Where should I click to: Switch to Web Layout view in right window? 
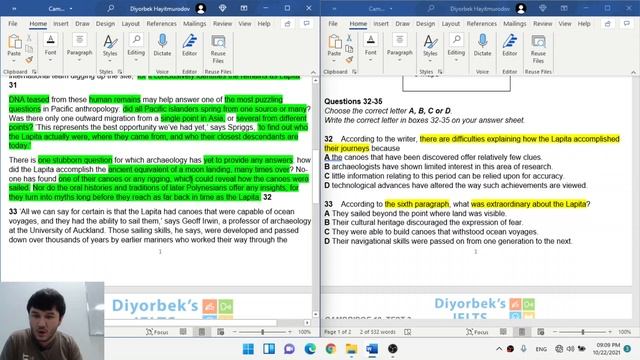(540, 332)
